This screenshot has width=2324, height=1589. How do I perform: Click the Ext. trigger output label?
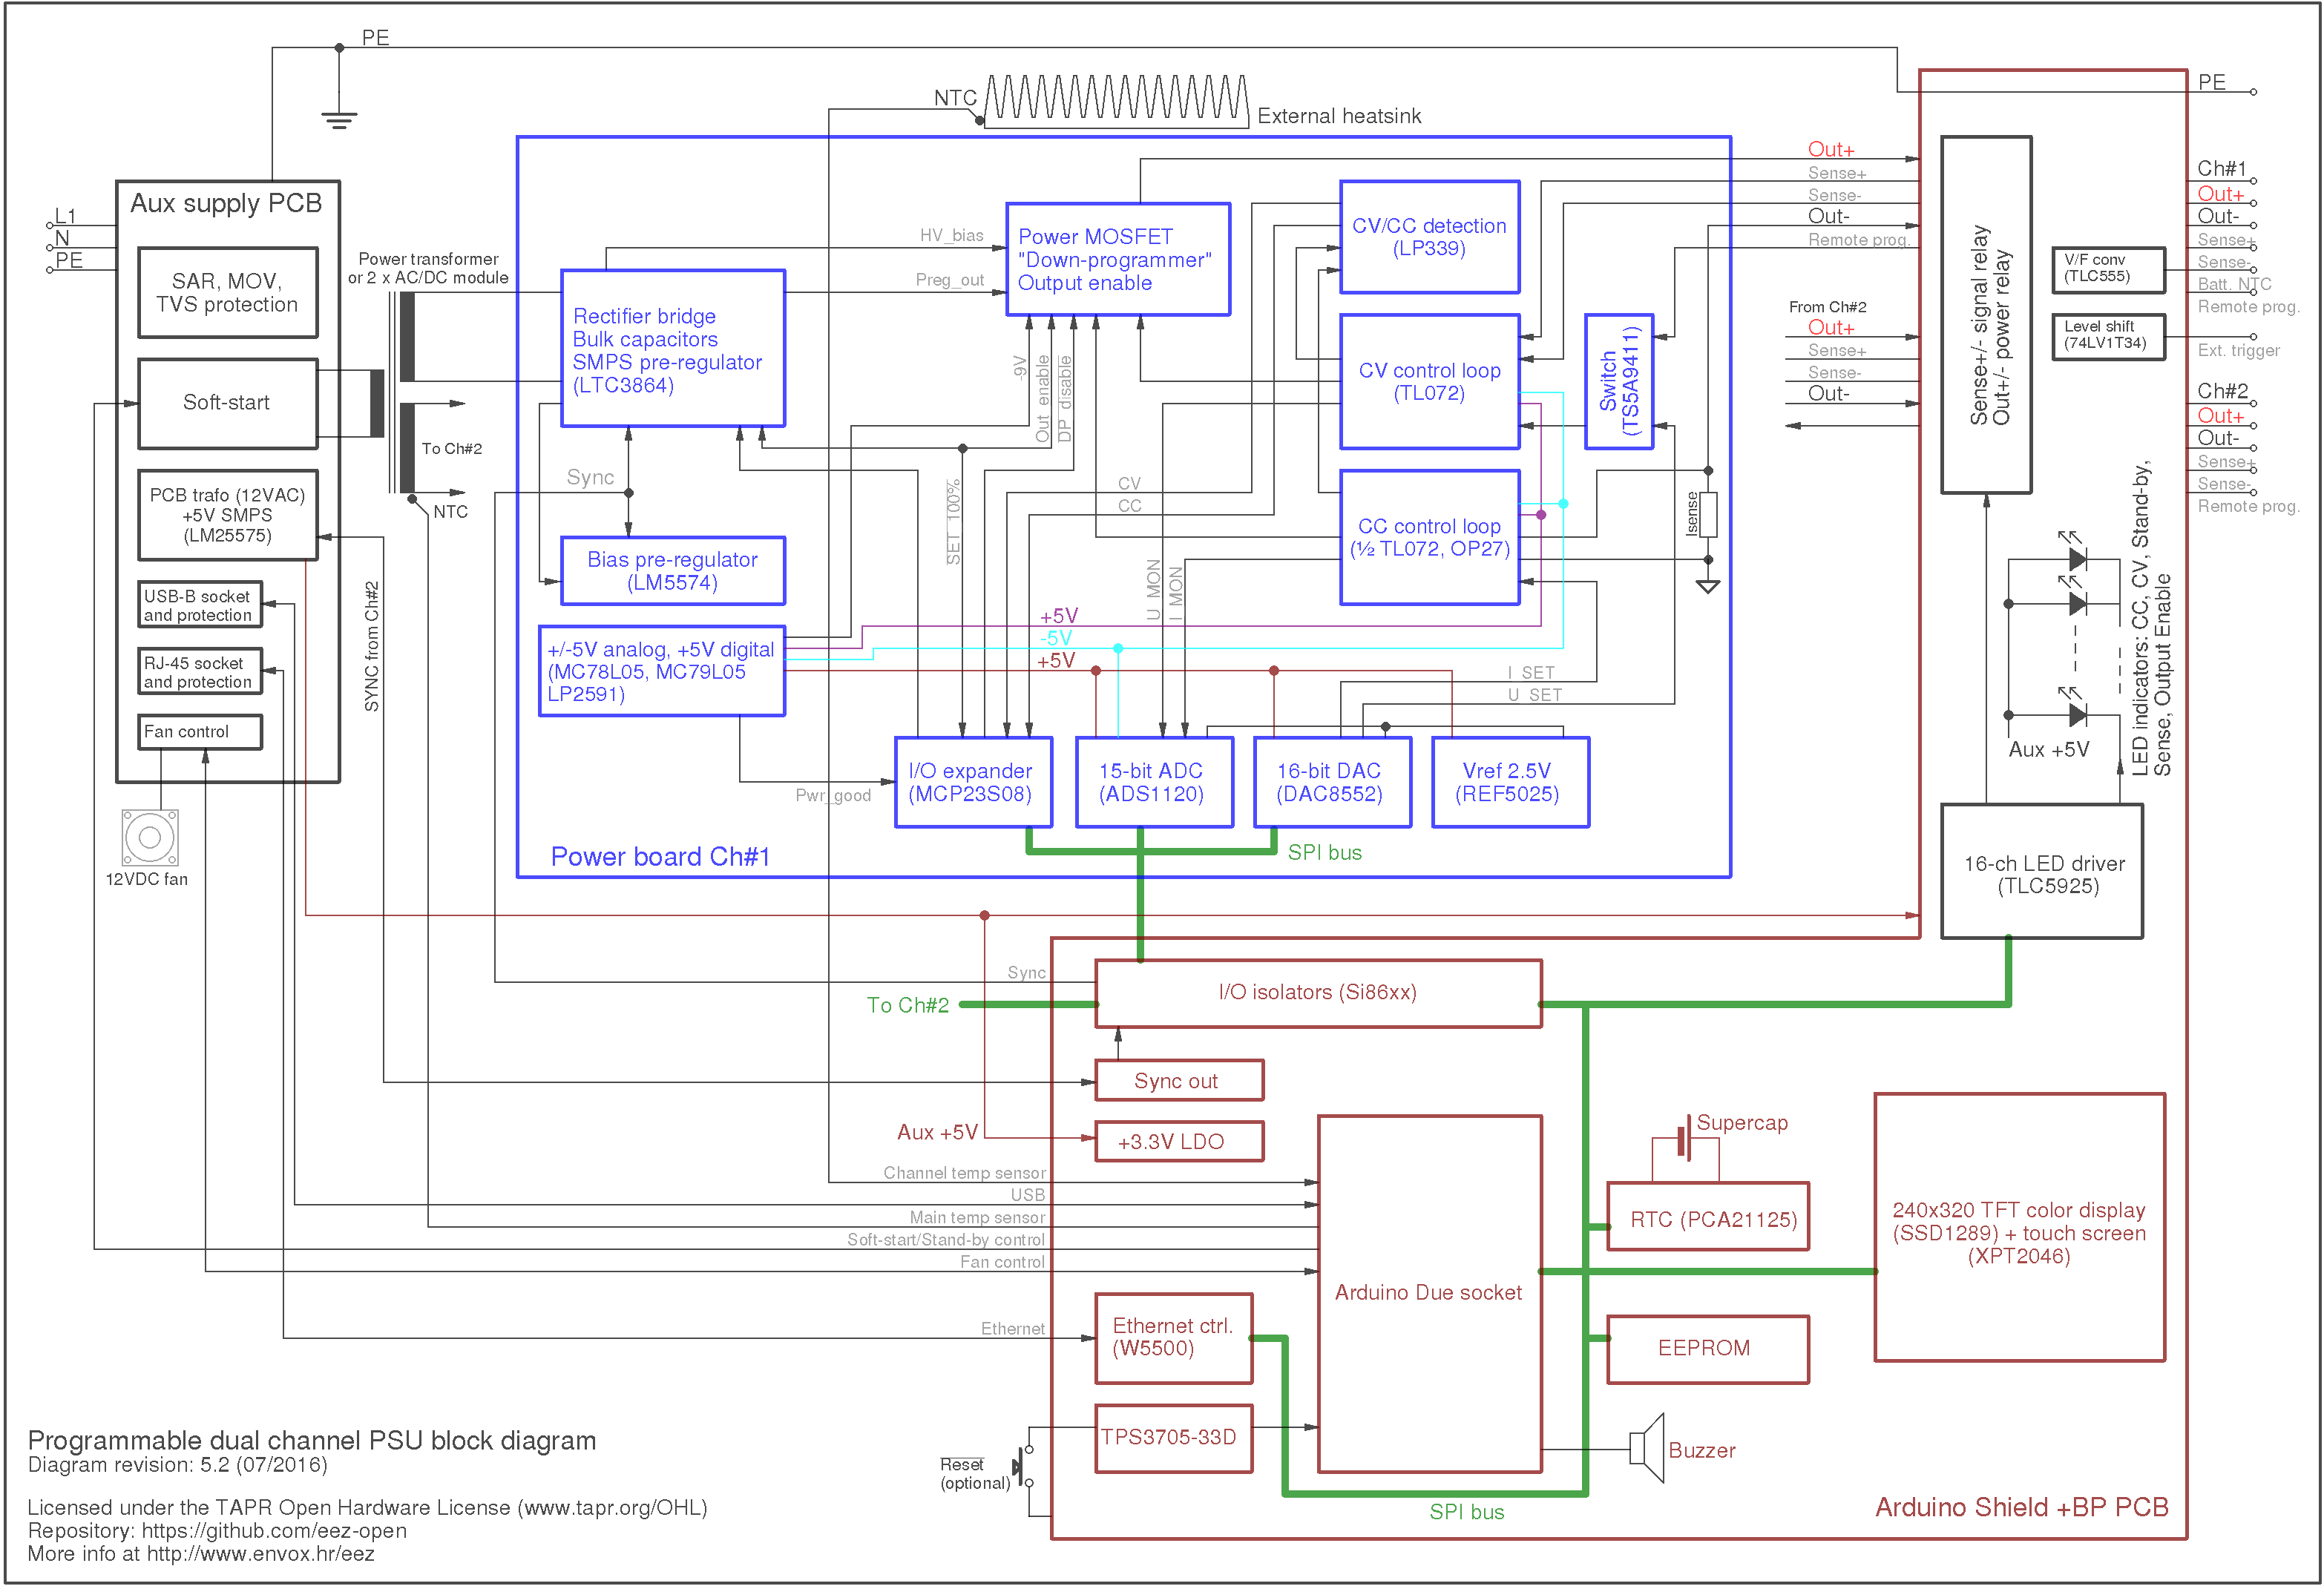click(2238, 350)
